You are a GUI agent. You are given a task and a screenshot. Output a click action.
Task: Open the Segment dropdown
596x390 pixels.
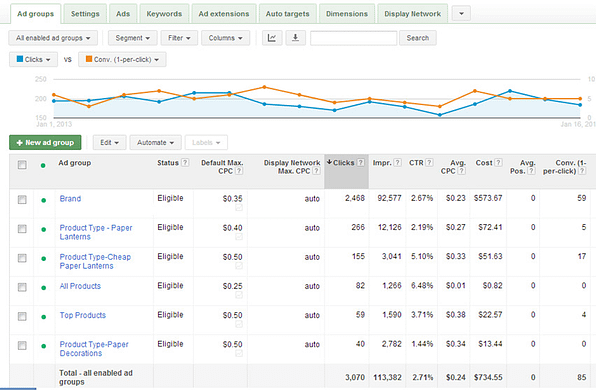click(x=133, y=38)
